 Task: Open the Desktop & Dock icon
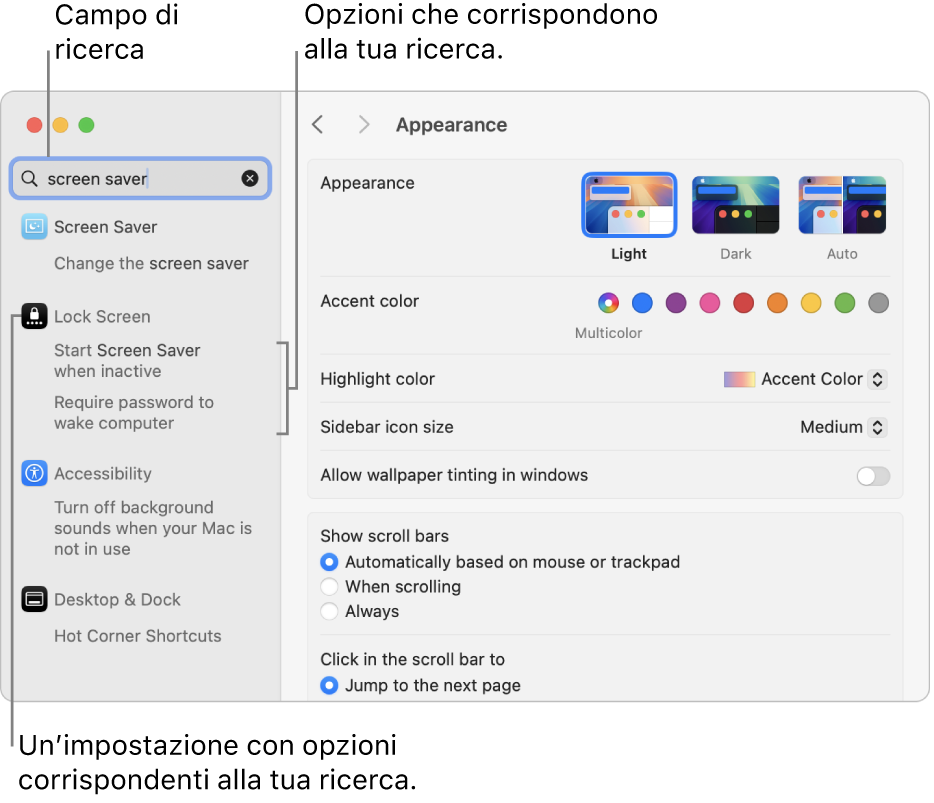coord(34,599)
